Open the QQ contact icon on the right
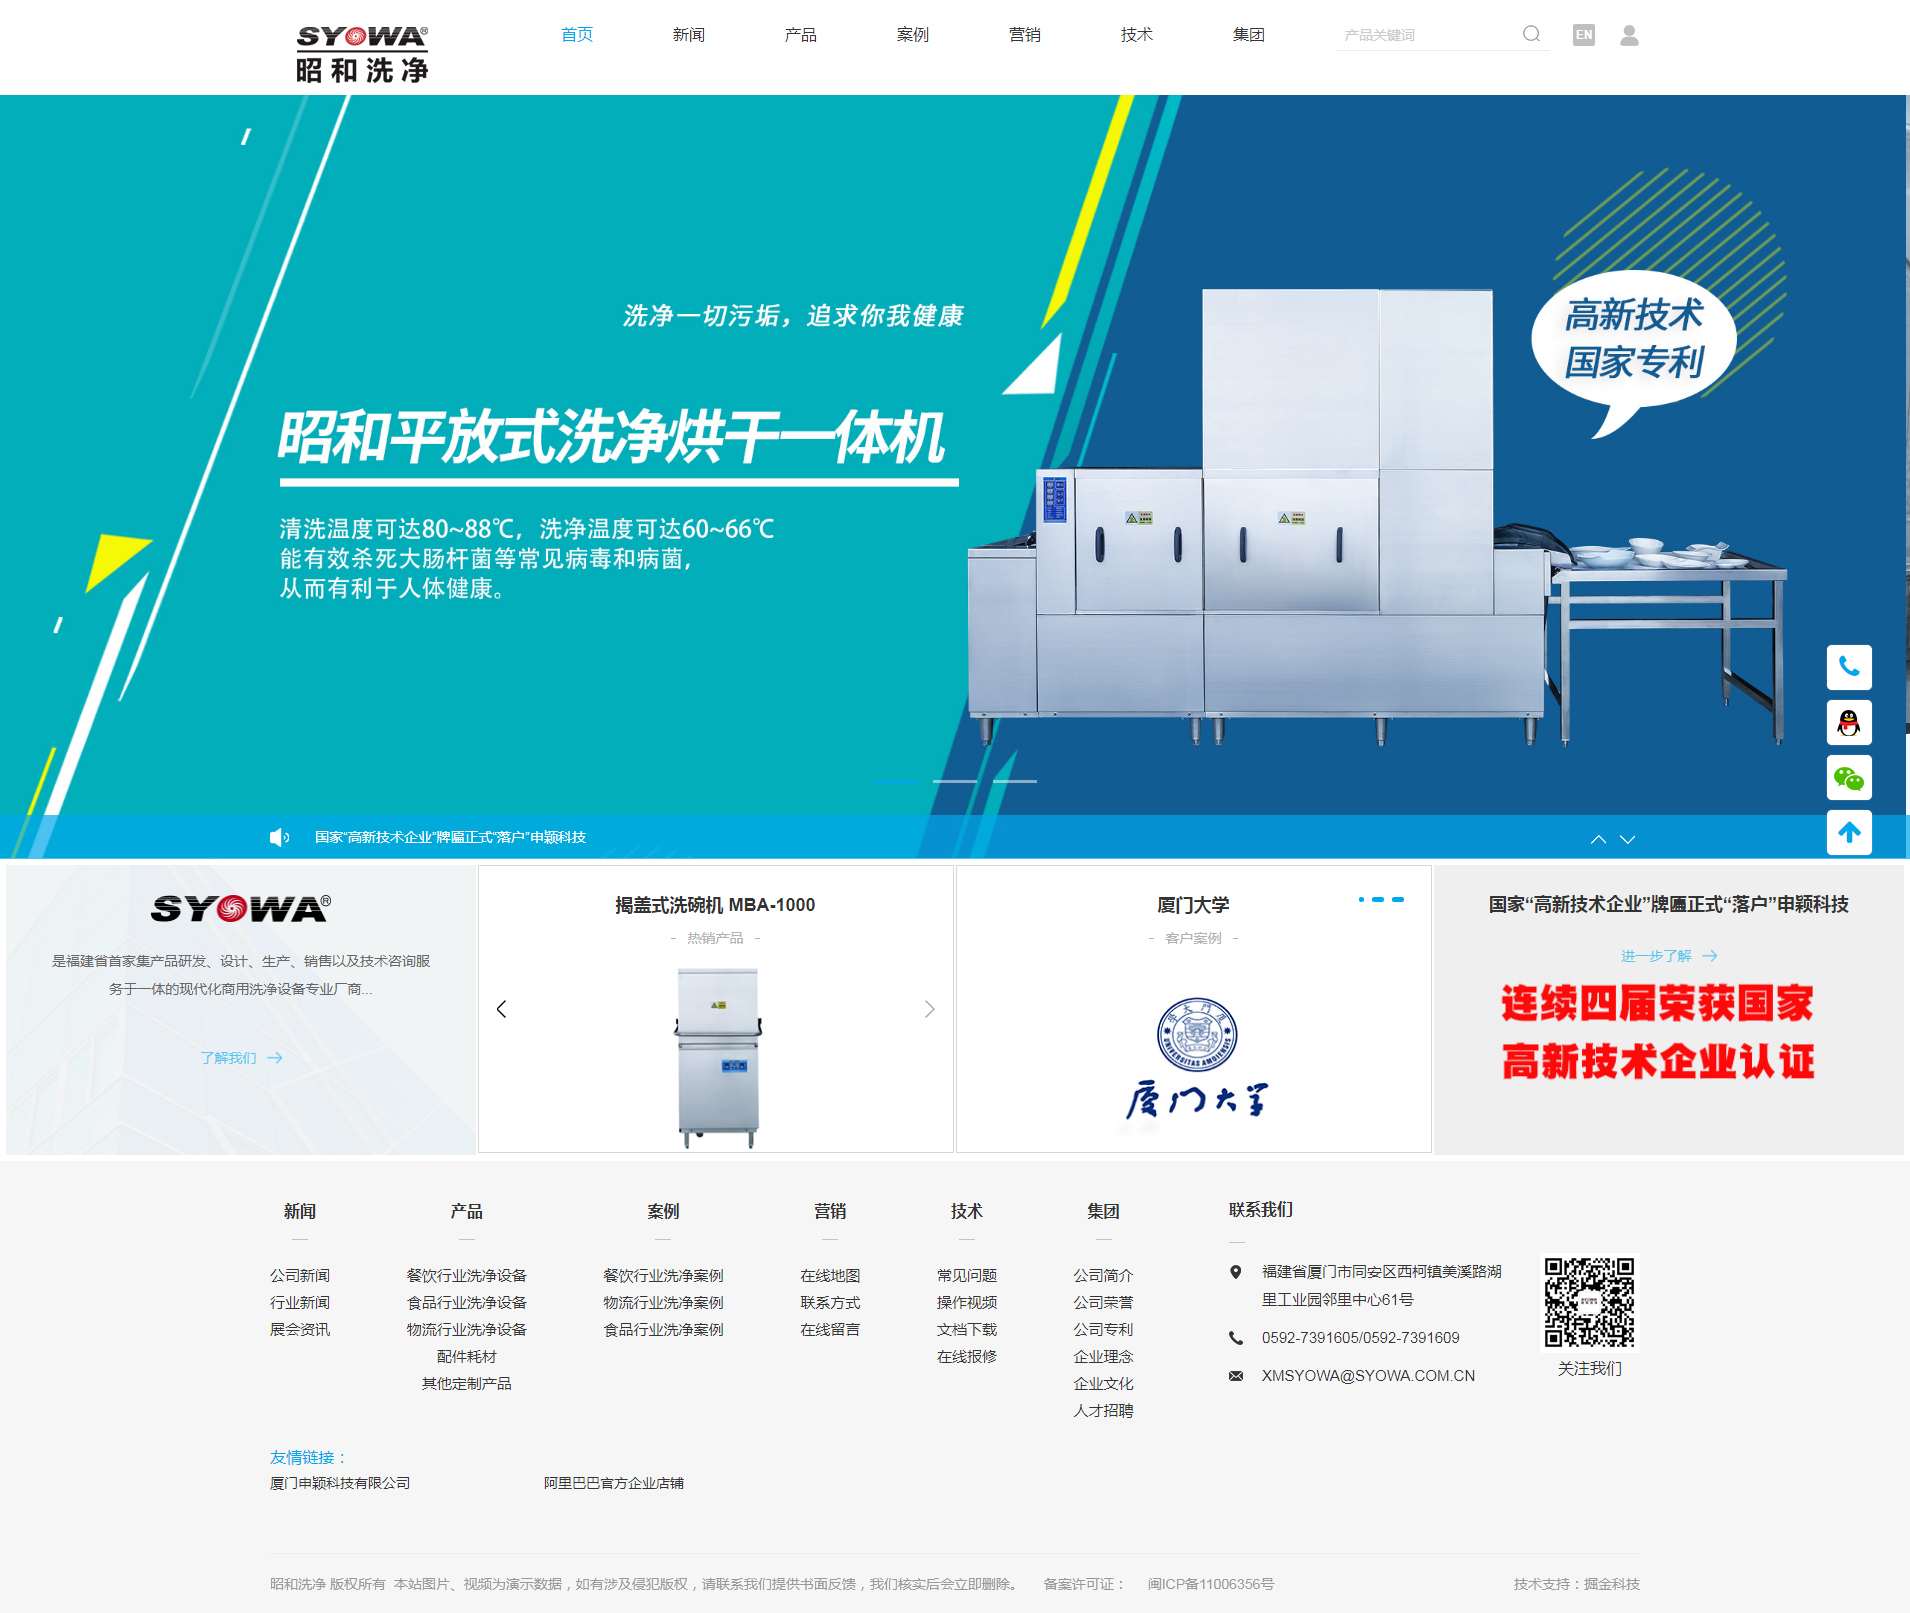Screen dimensions: 1910x1613 [x=1849, y=723]
